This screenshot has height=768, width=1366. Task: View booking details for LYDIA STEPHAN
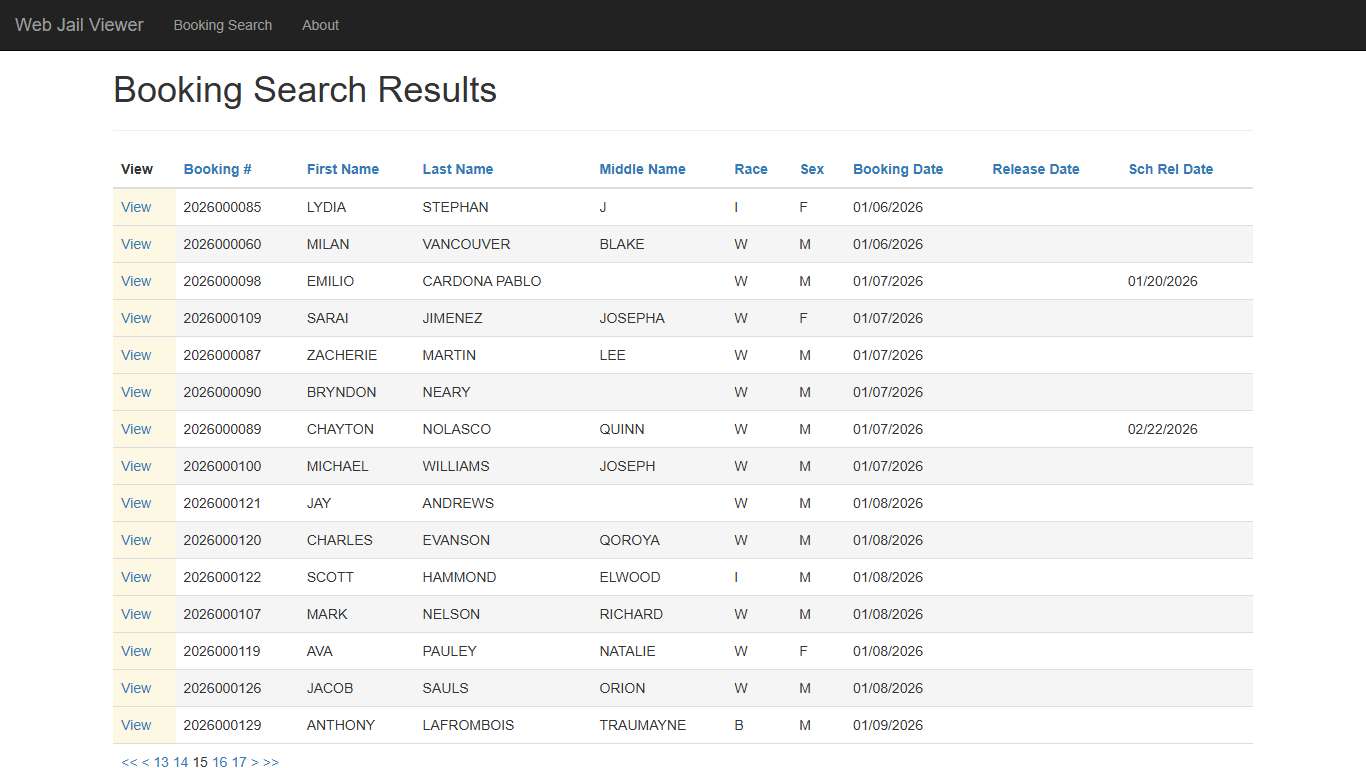(136, 207)
